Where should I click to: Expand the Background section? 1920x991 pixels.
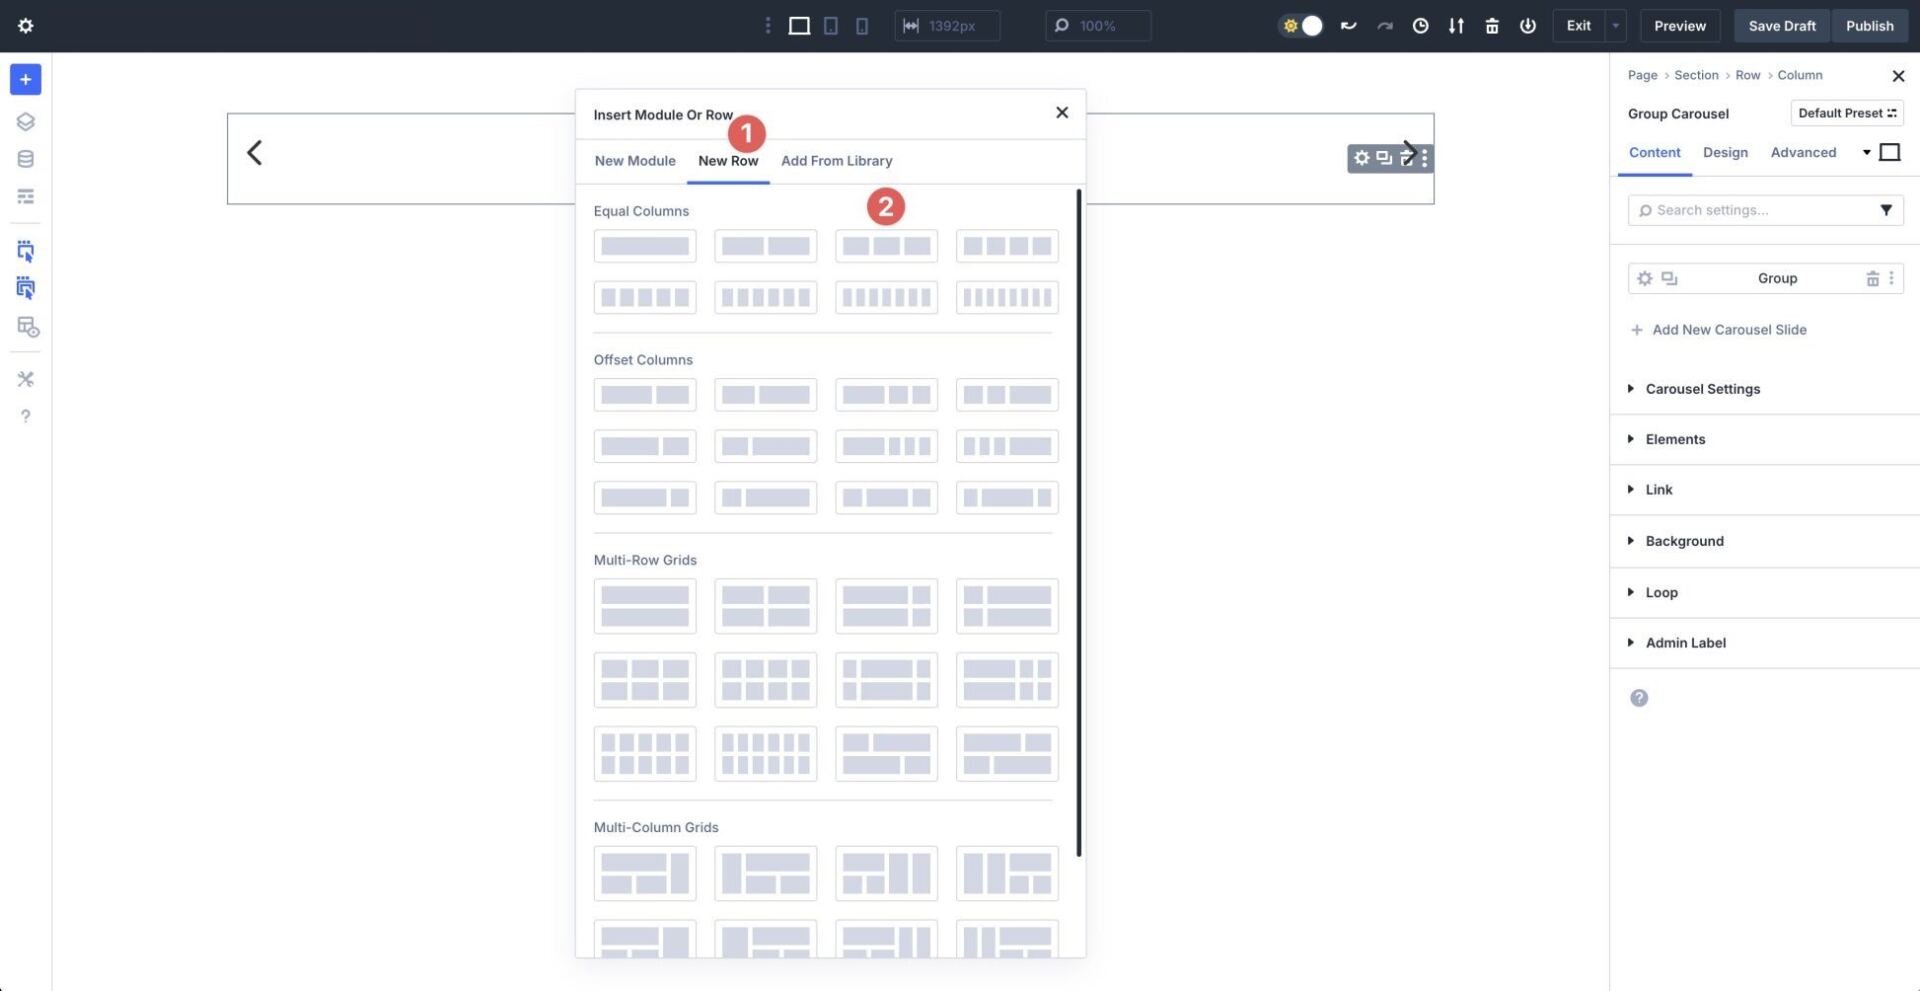[x=1684, y=541]
